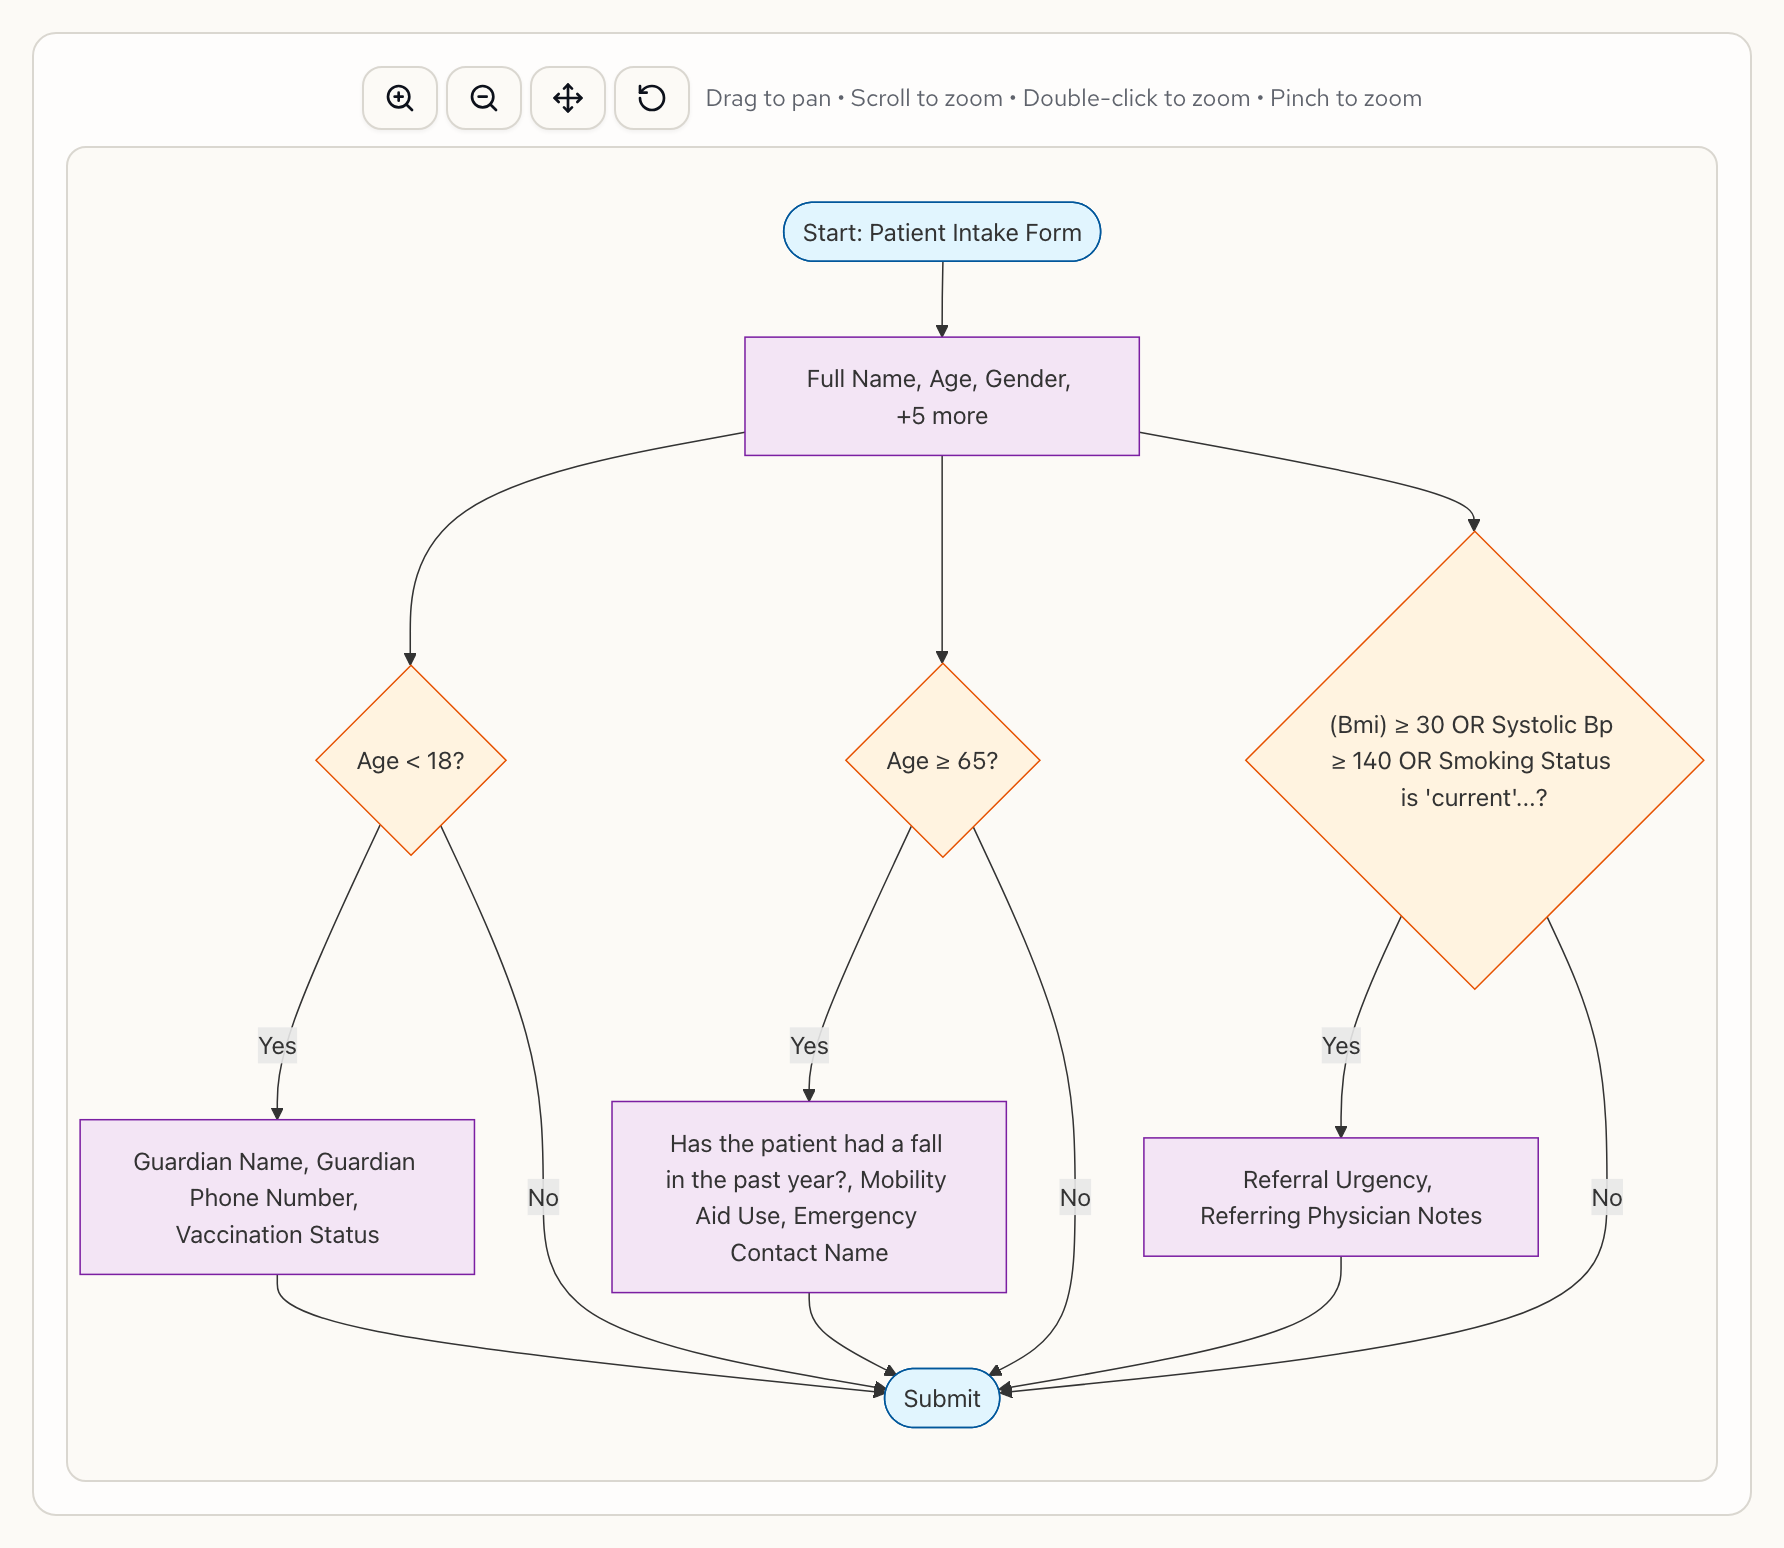
Task: Click the zoom out magnifier icon
Action: pyautogui.click(x=484, y=98)
